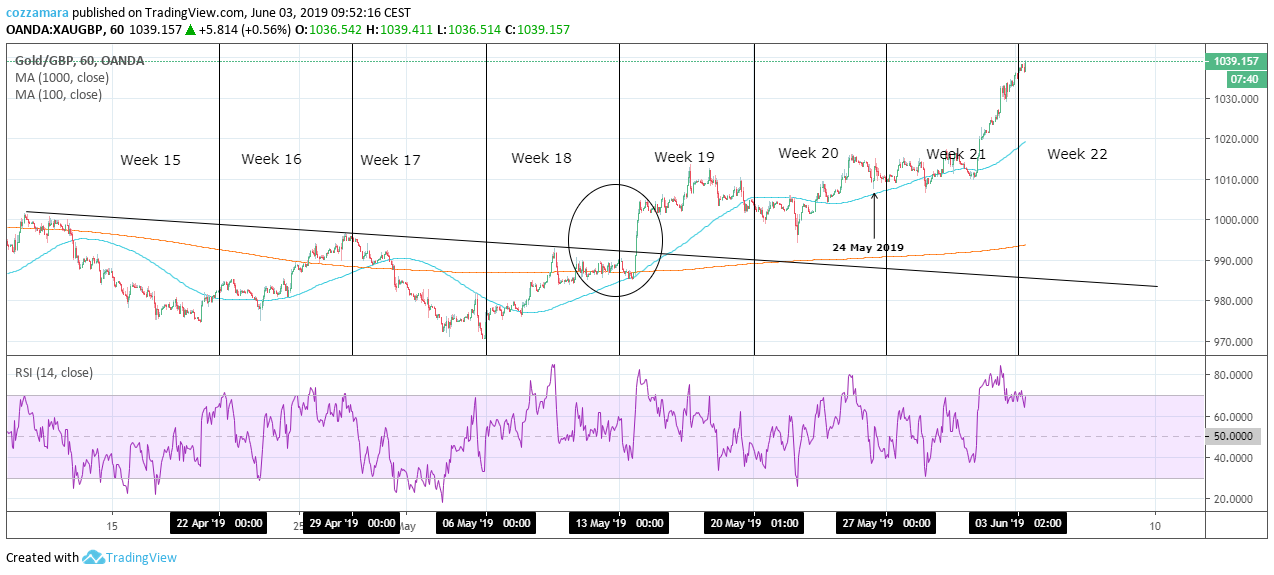1274x575 pixels.
Task: Click the highlighted RSI 50.0000 level tag
Action: tap(1235, 436)
